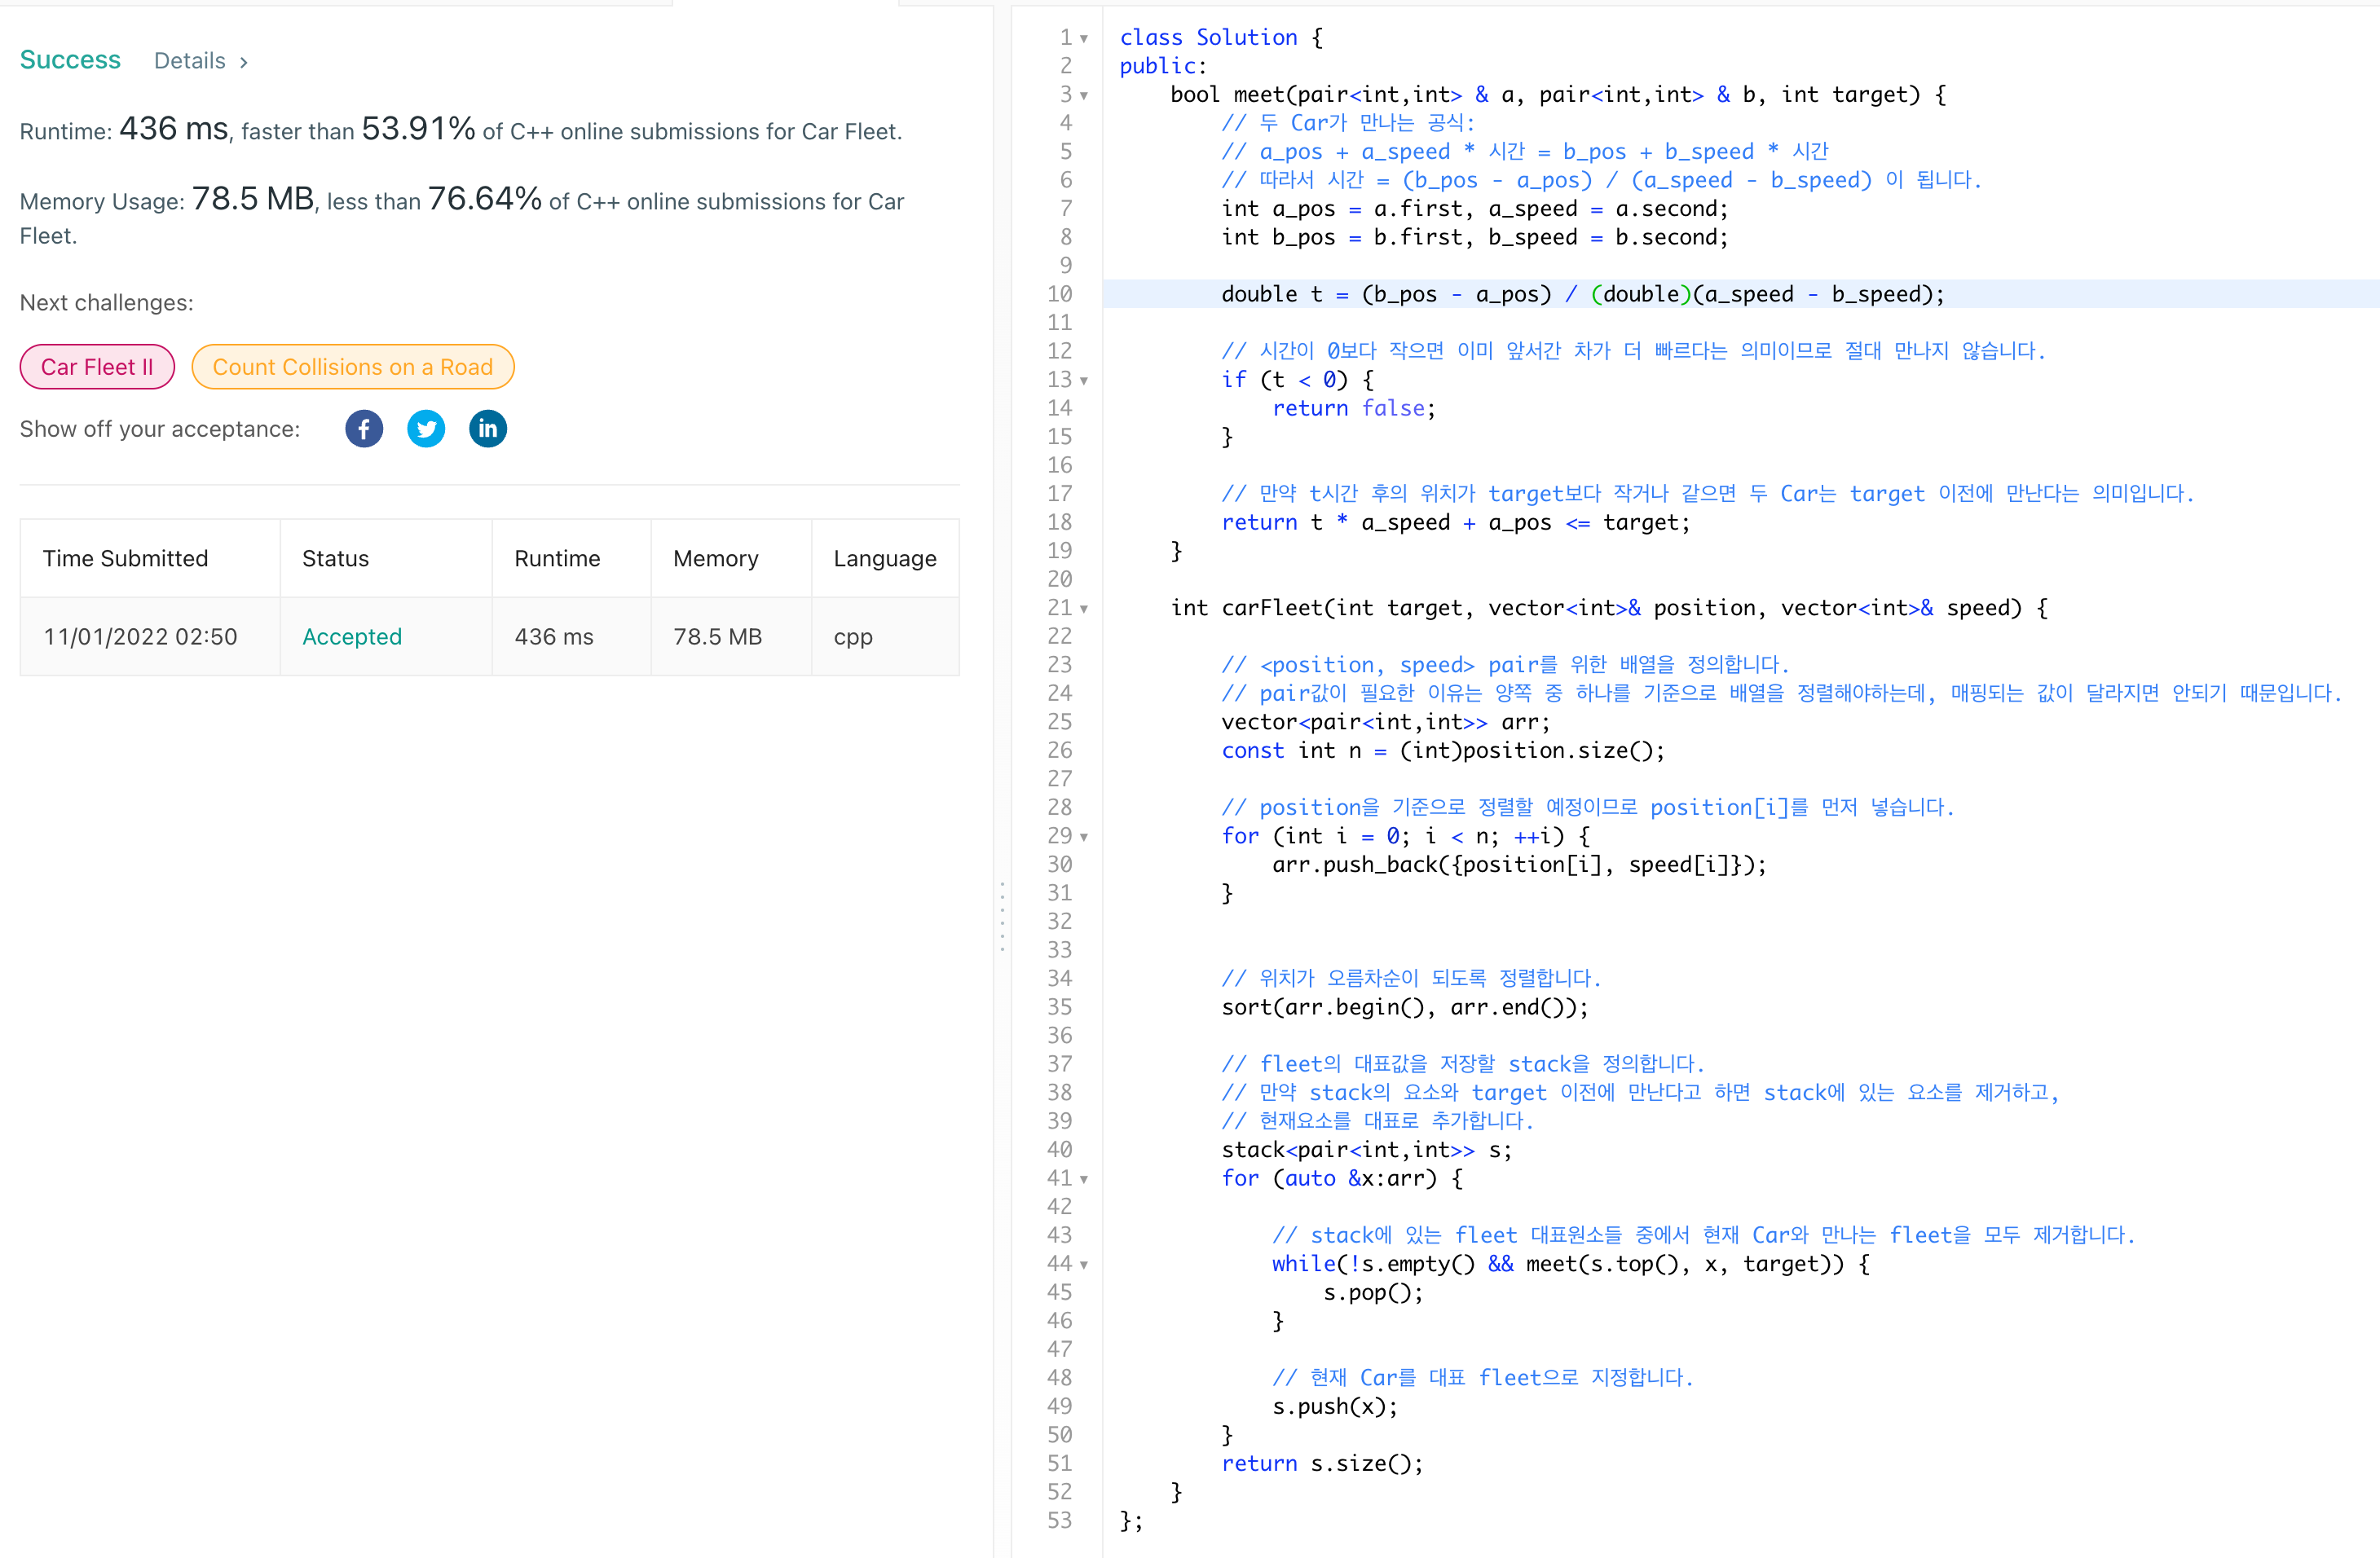Screen dimensions: 2380x1558
Task: Collapse while loop fold arrow at line 44
Action: click(x=1084, y=1265)
